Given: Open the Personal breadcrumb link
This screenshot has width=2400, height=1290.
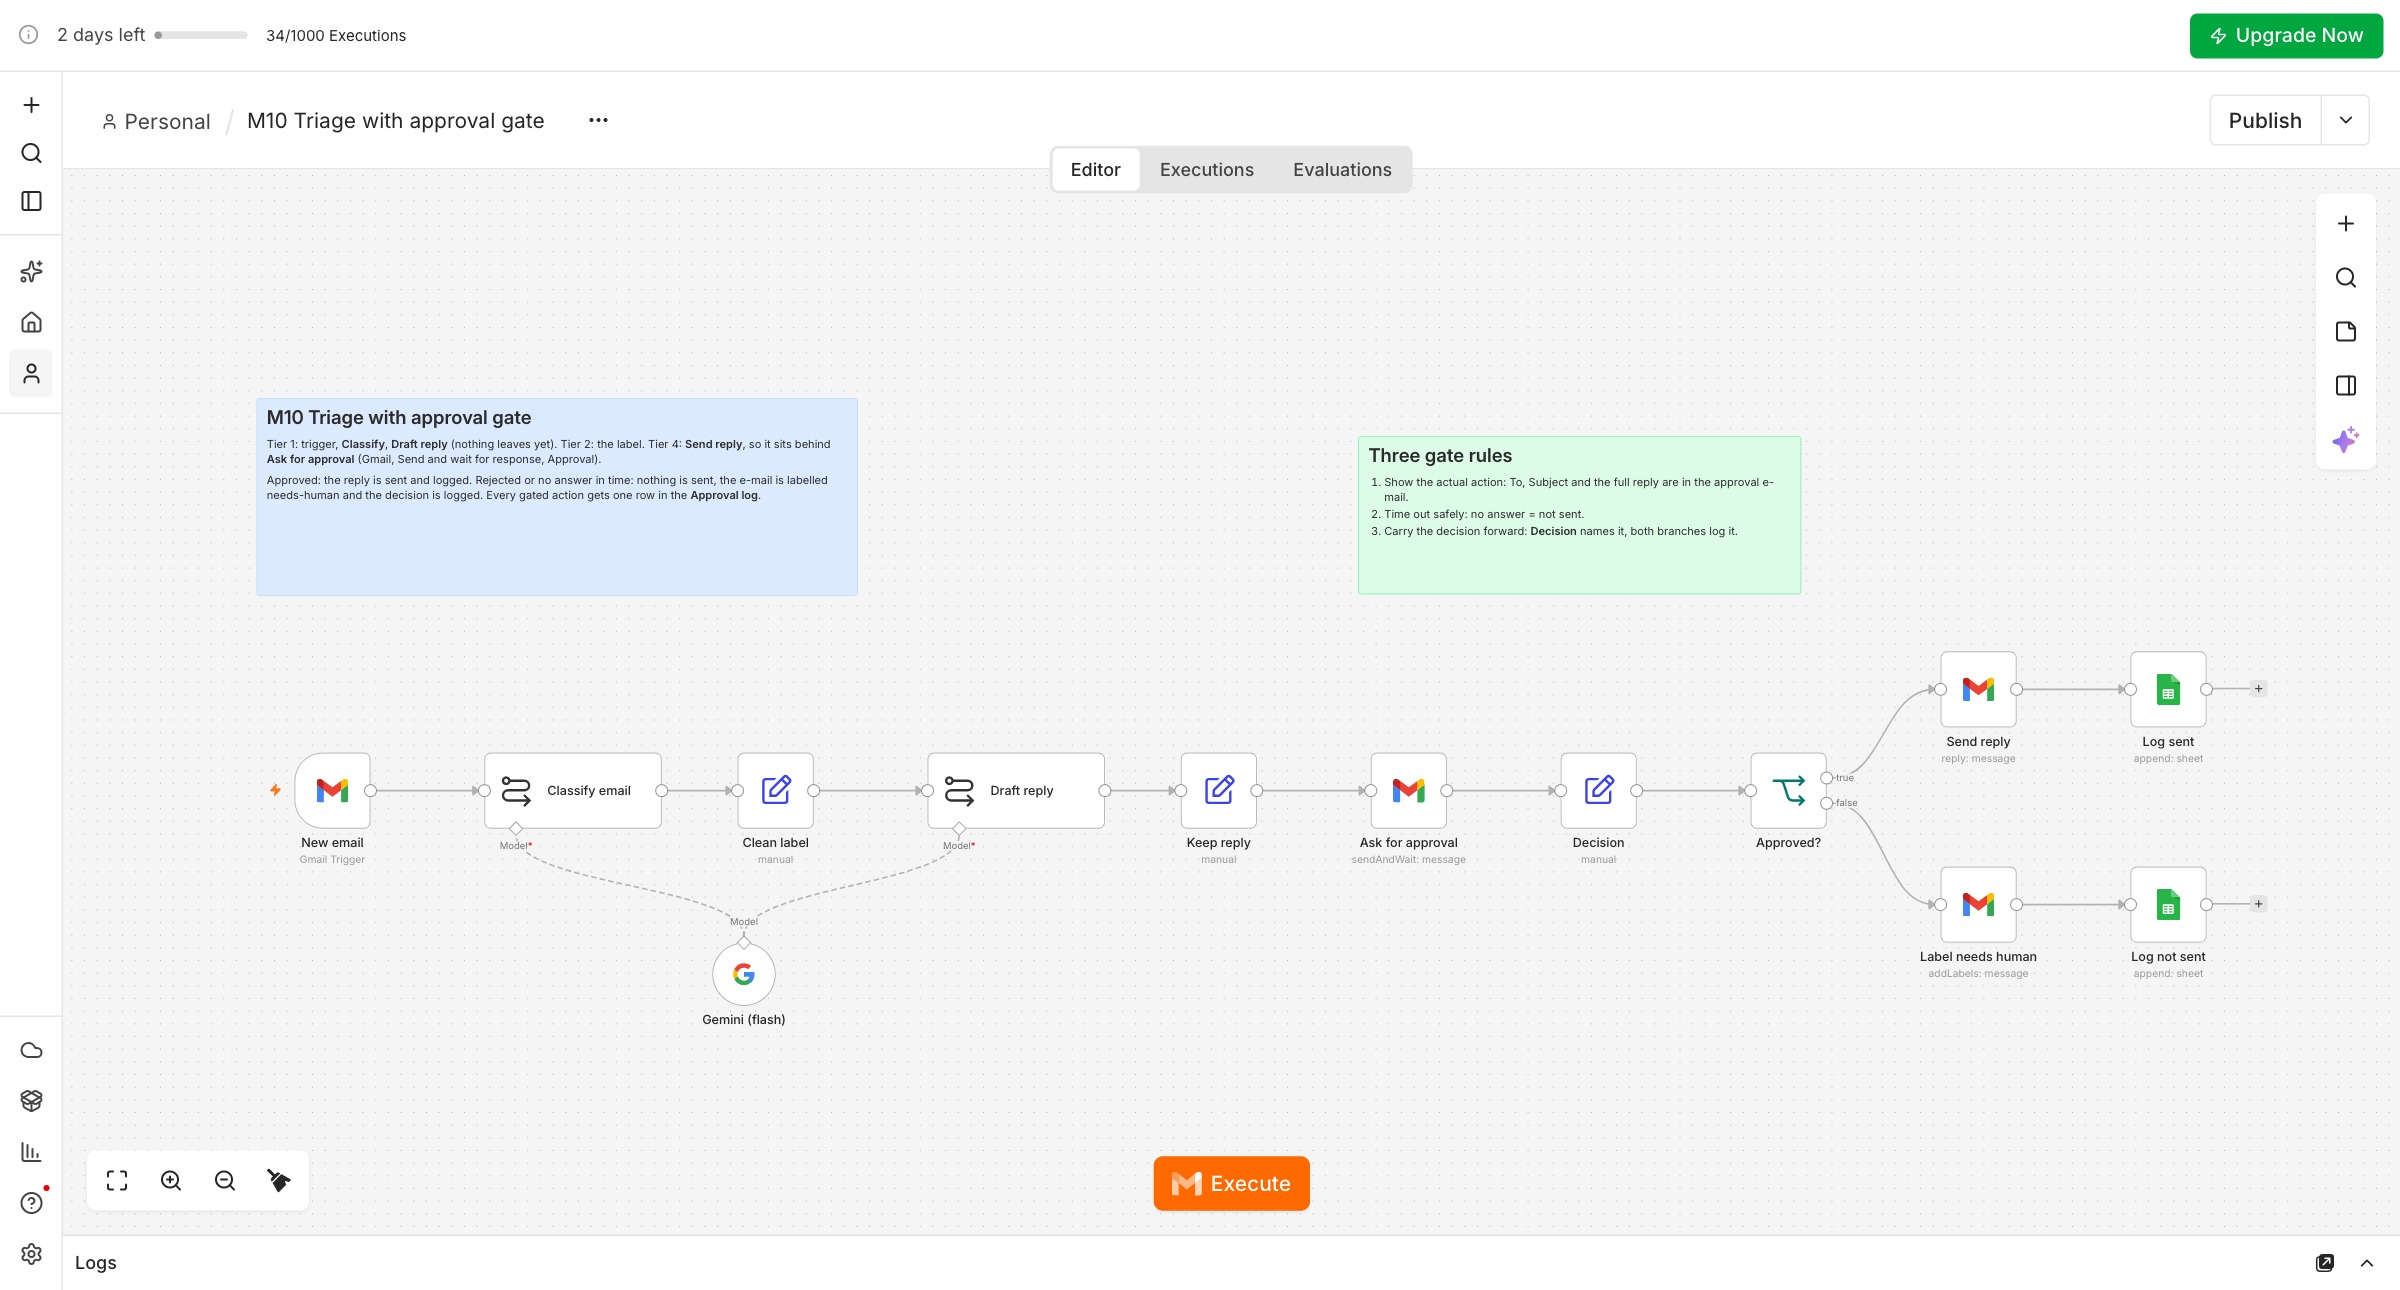Looking at the screenshot, I should 156,121.
